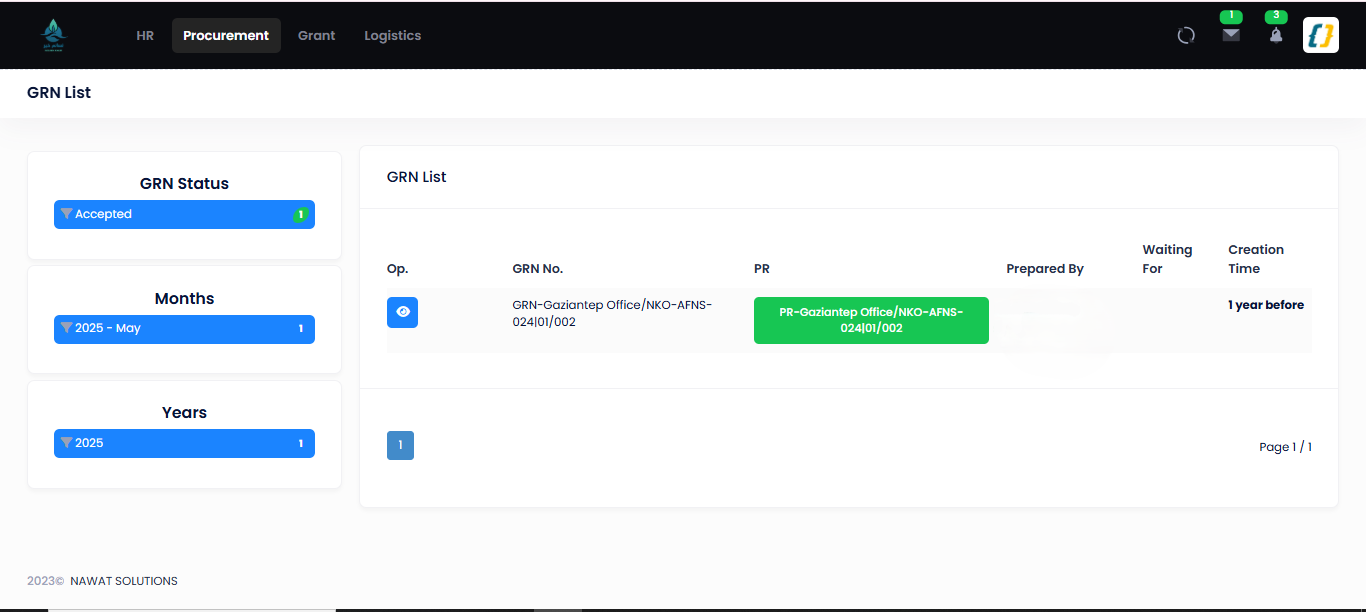Click the GRN No. column header

(x=538, y=269)
